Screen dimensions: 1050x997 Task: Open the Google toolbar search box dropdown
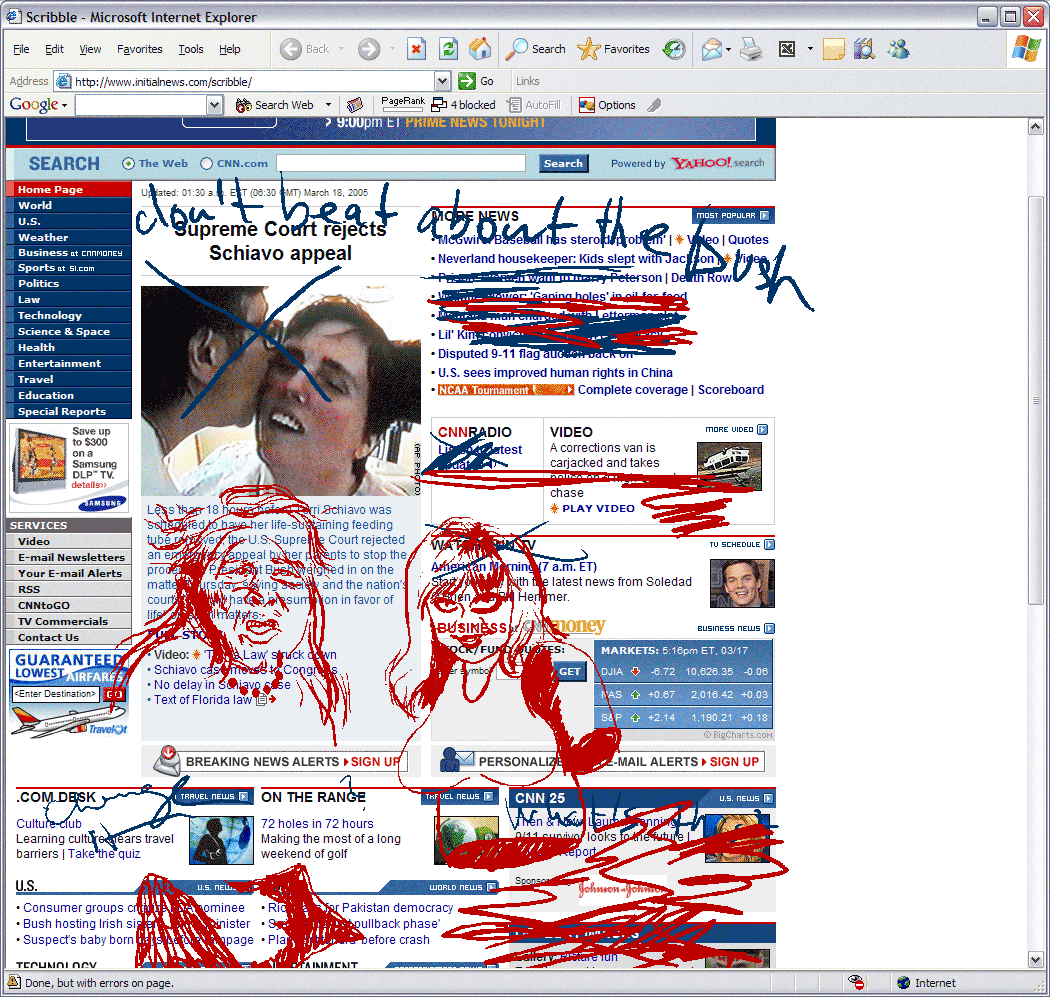coord(214,105)
